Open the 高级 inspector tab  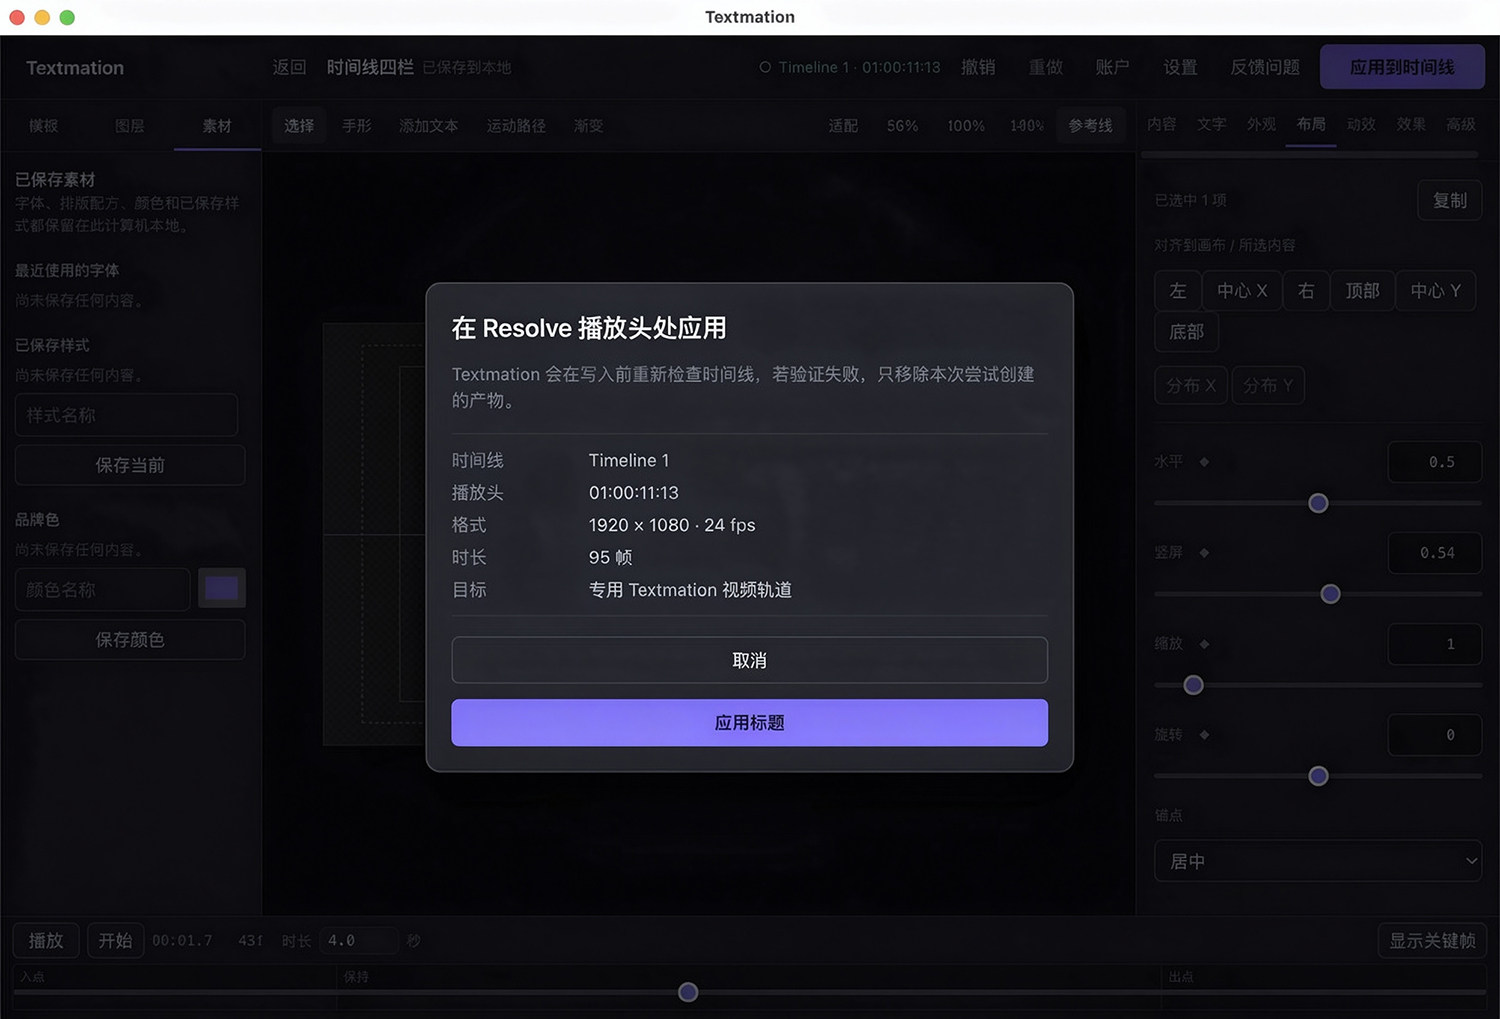point(1461,124)
